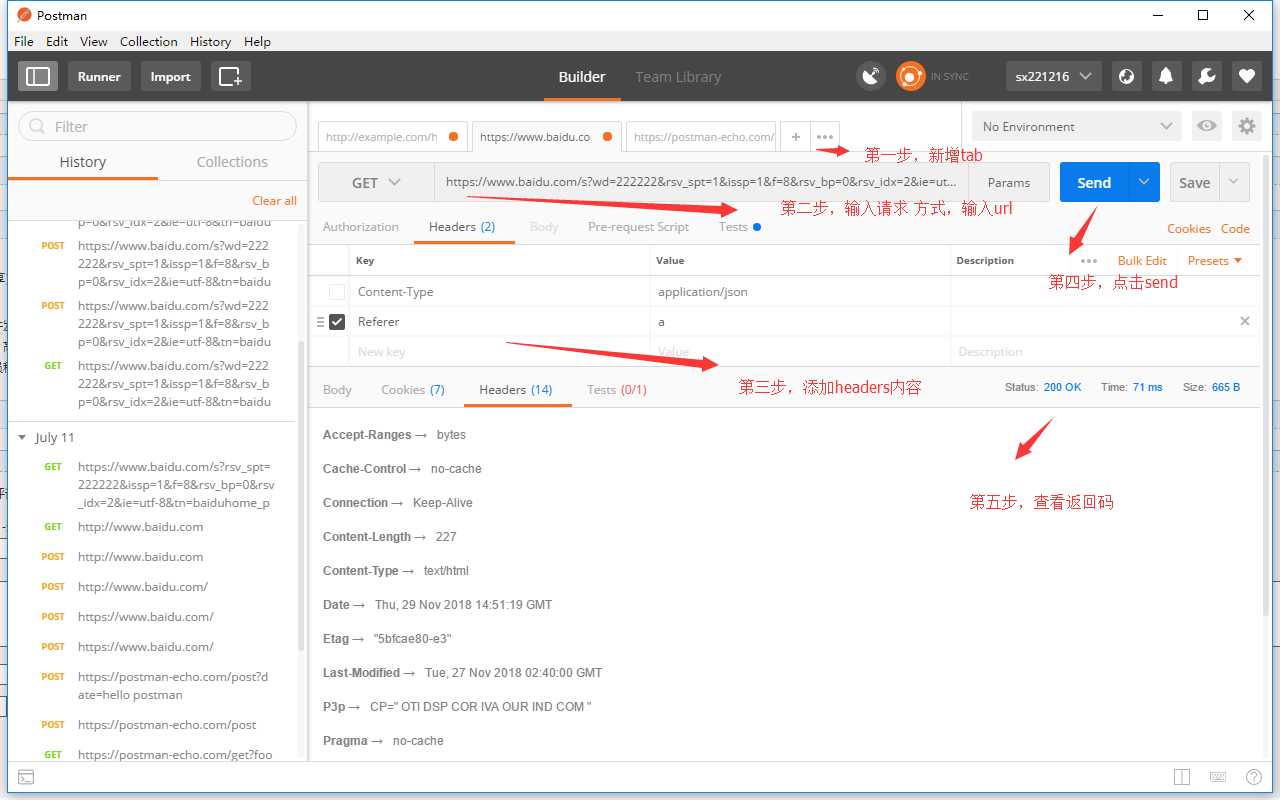The height and width of the screenshot is (800, 1280).
Task: Open help question mark icon
Action: coord(1253,777)
